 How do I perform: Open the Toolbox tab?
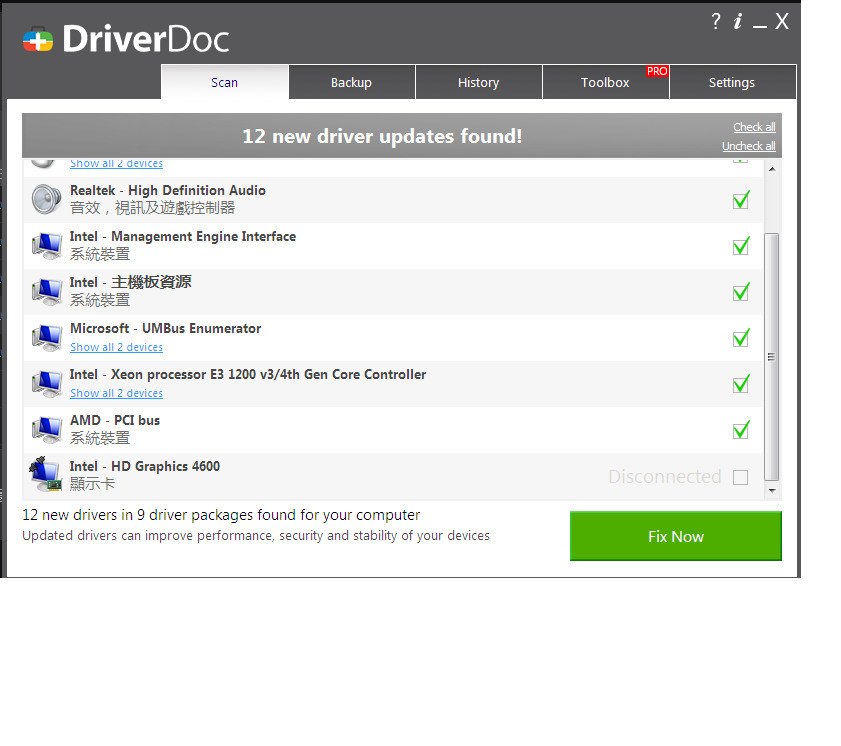point(606,82)
